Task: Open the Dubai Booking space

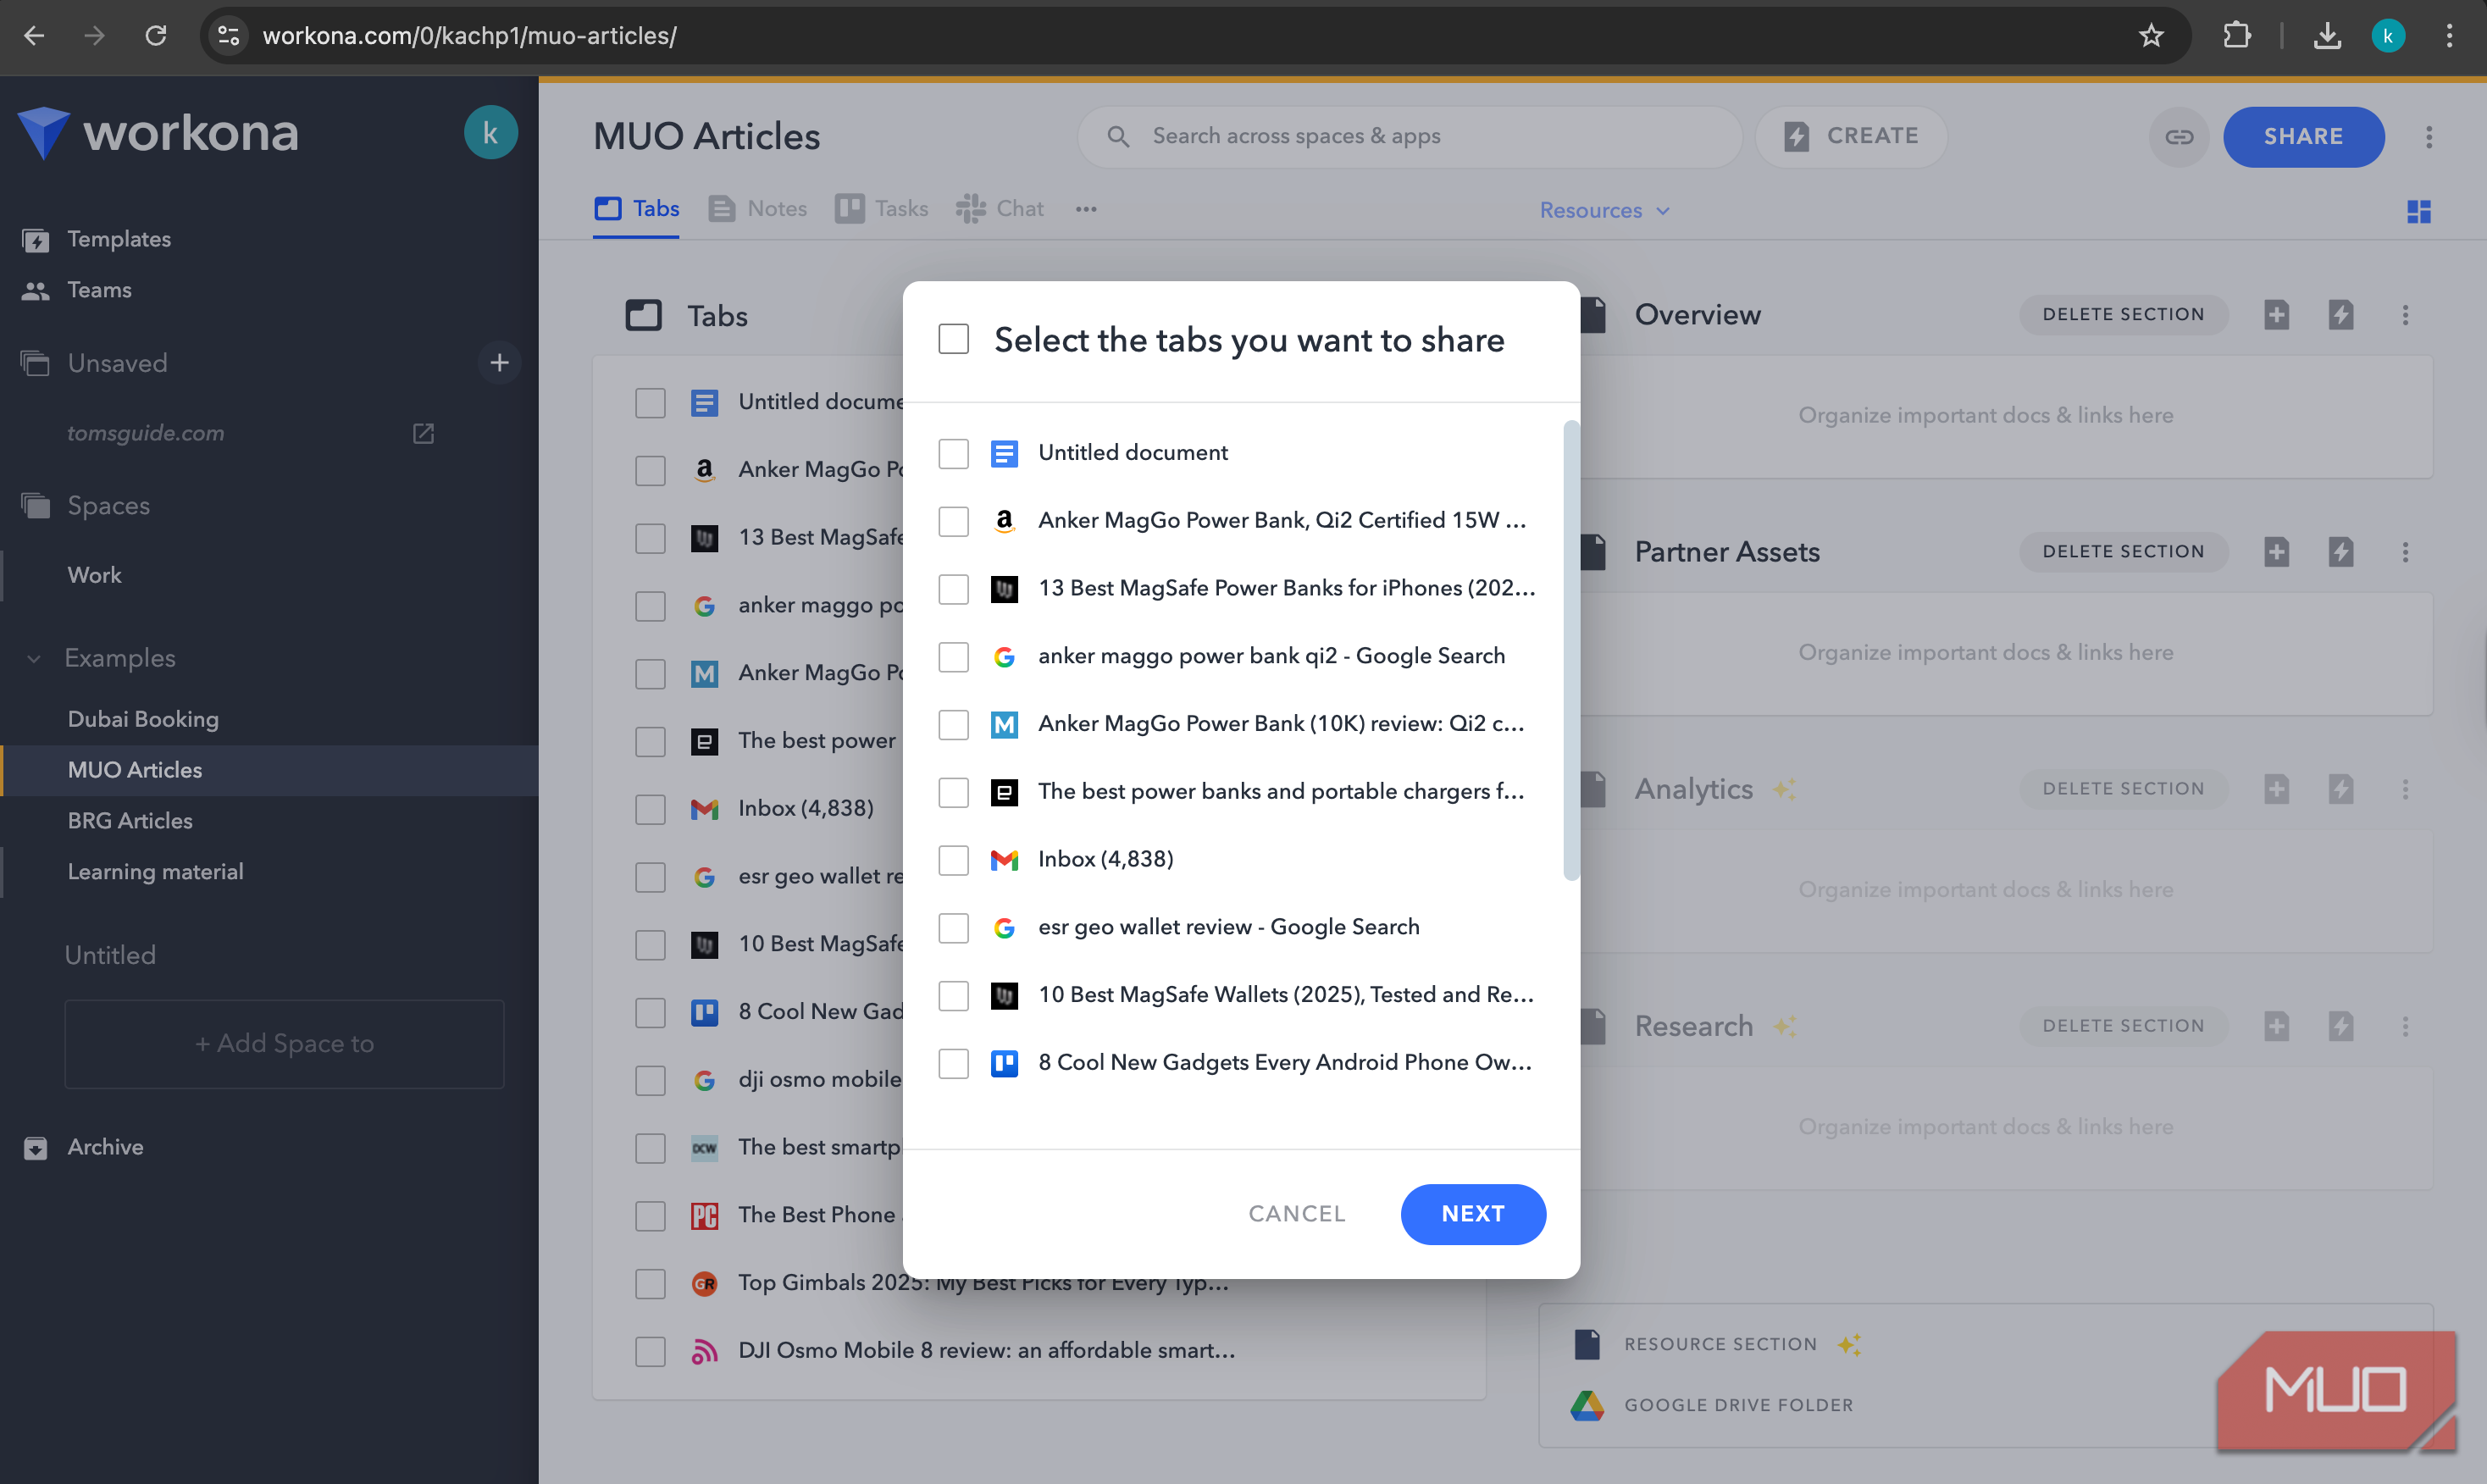Action: pyautogui.click(x=143, y=719)
